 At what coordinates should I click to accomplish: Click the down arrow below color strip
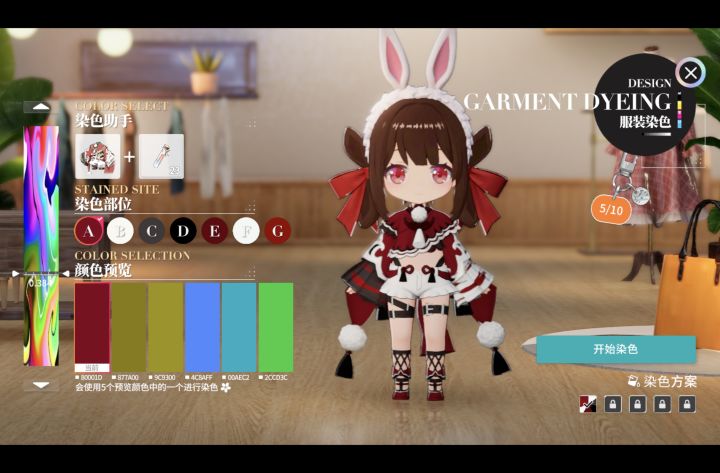point(41,385)
